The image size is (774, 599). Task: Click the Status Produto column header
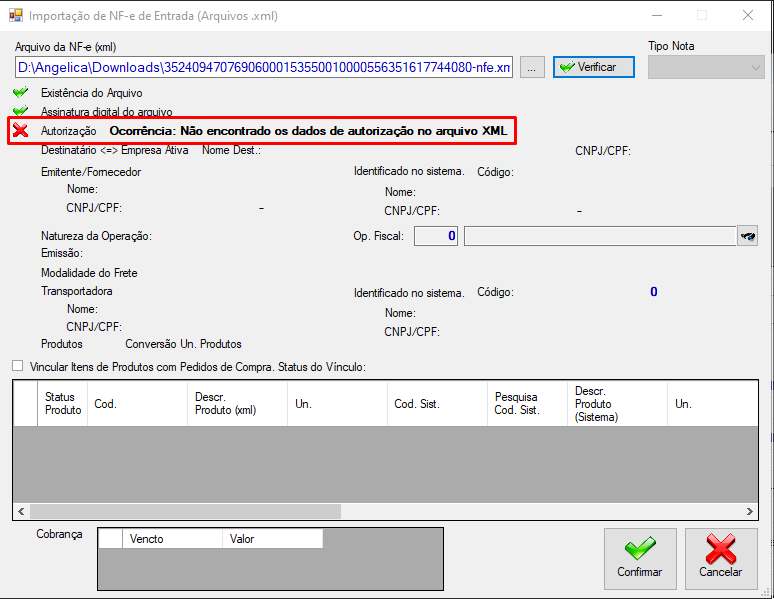click(63, 403)
